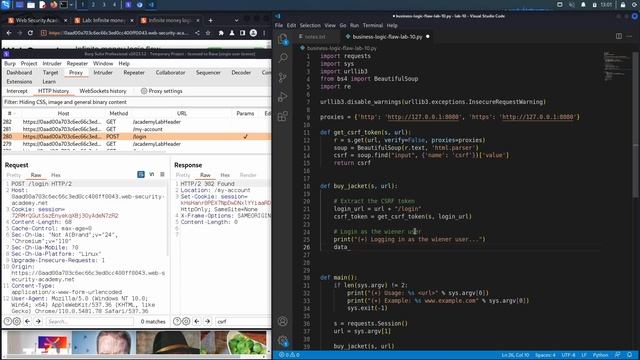Bookmark the page with the star icon
This screenshot has width=640, height=360.
pos(208,33)
